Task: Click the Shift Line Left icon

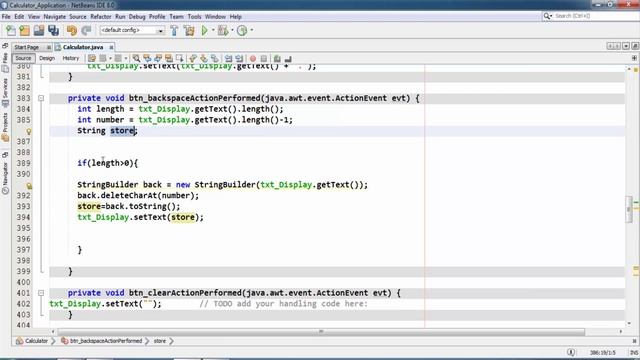Action: [x=229, y=59]
